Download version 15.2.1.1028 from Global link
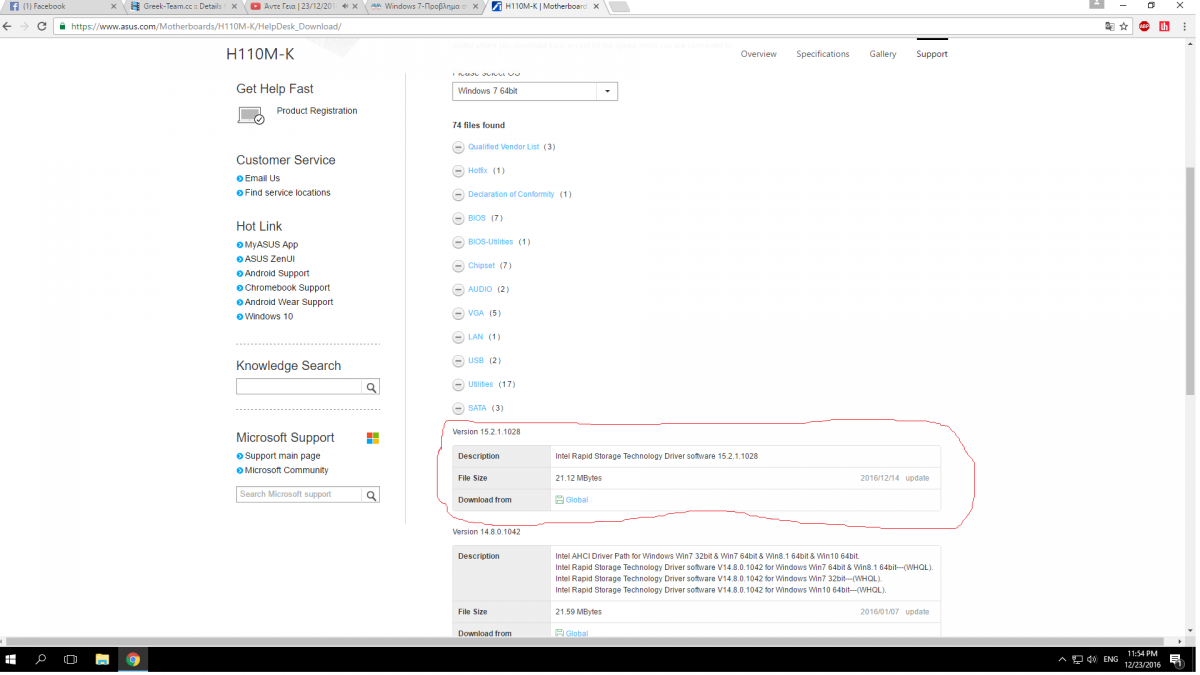 point(576,500)
